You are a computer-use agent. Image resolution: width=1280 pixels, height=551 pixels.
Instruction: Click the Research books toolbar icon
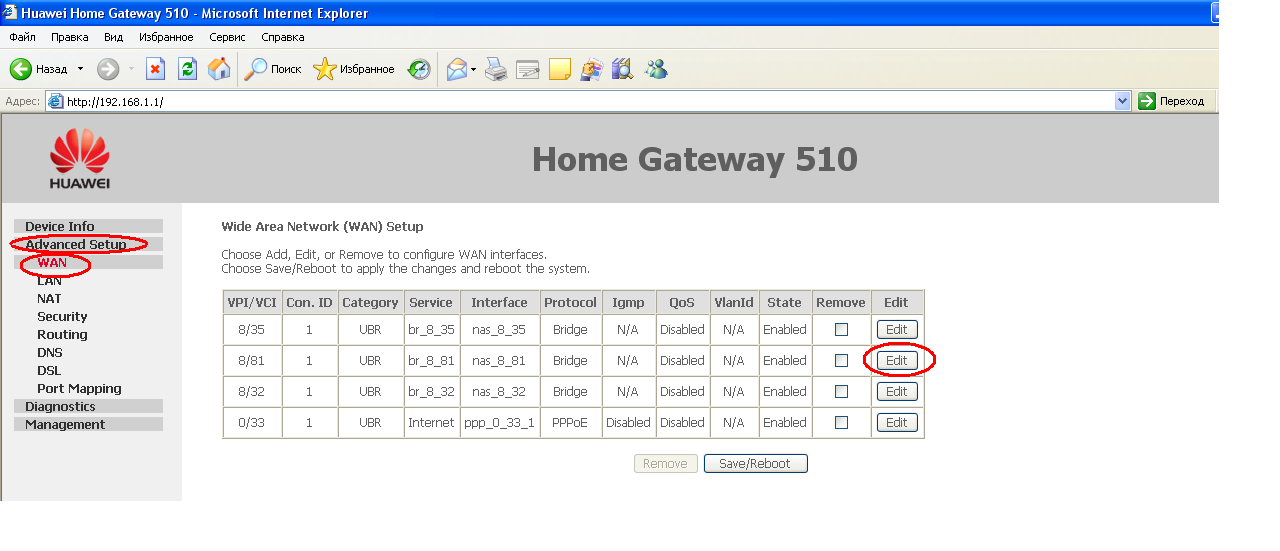pyautogui.click(x=623, y=69)
